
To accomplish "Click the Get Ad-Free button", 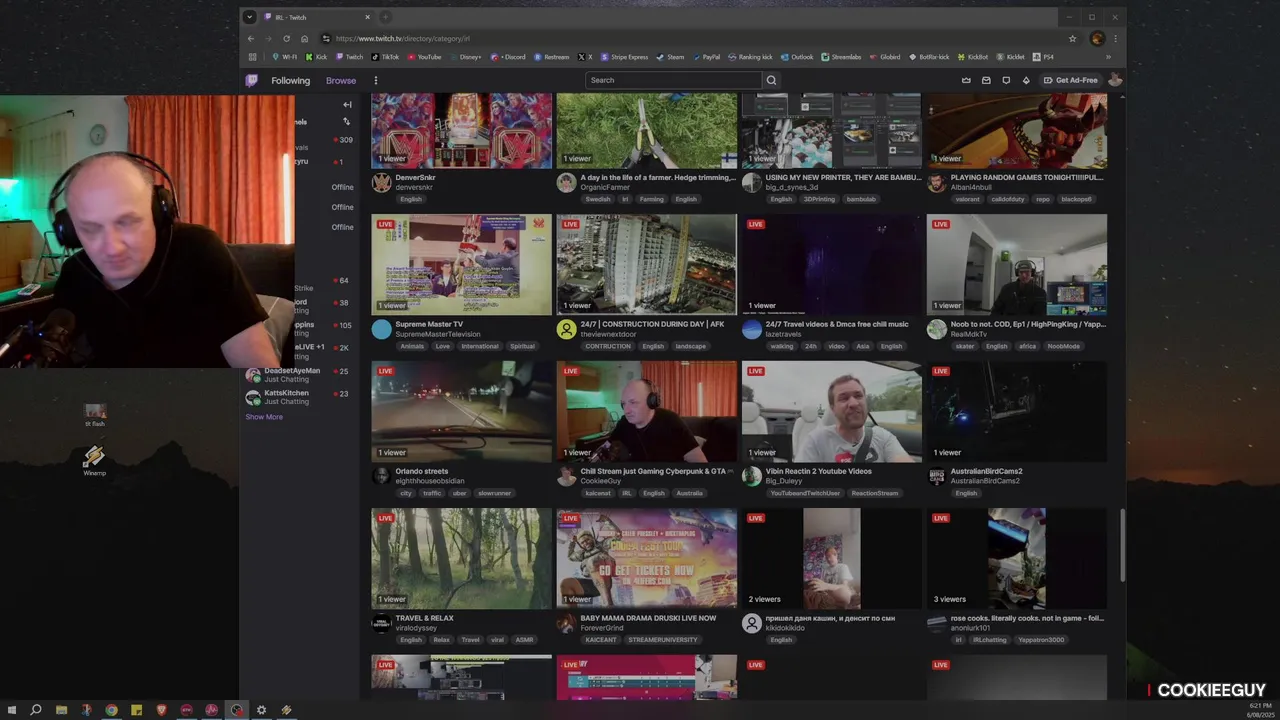I will 1070,80.
